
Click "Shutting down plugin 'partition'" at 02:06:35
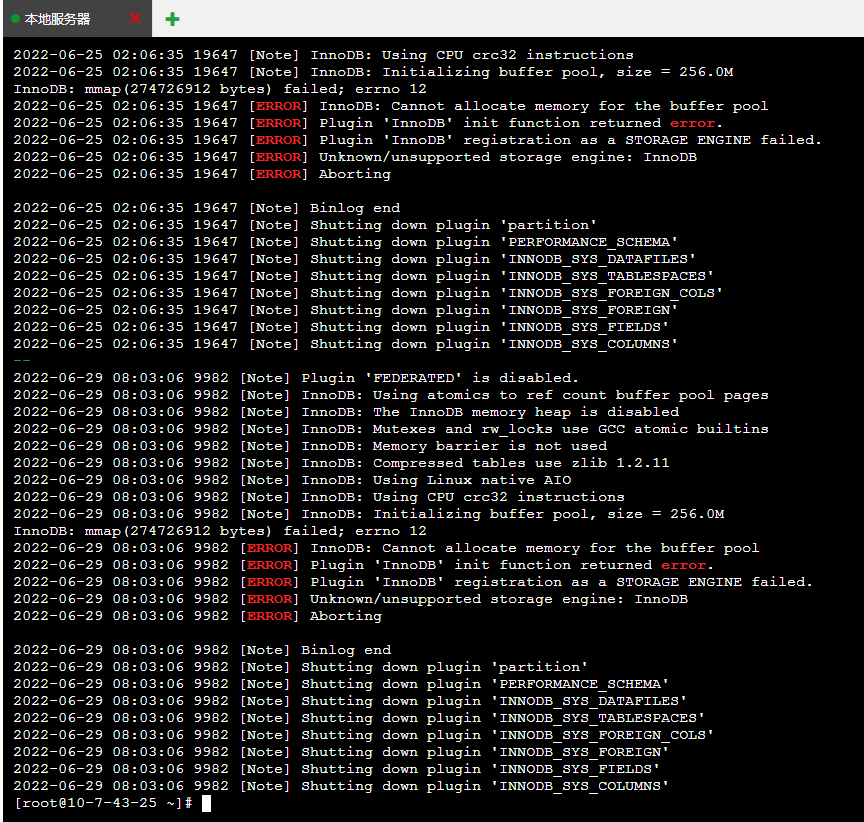(453, 225)
